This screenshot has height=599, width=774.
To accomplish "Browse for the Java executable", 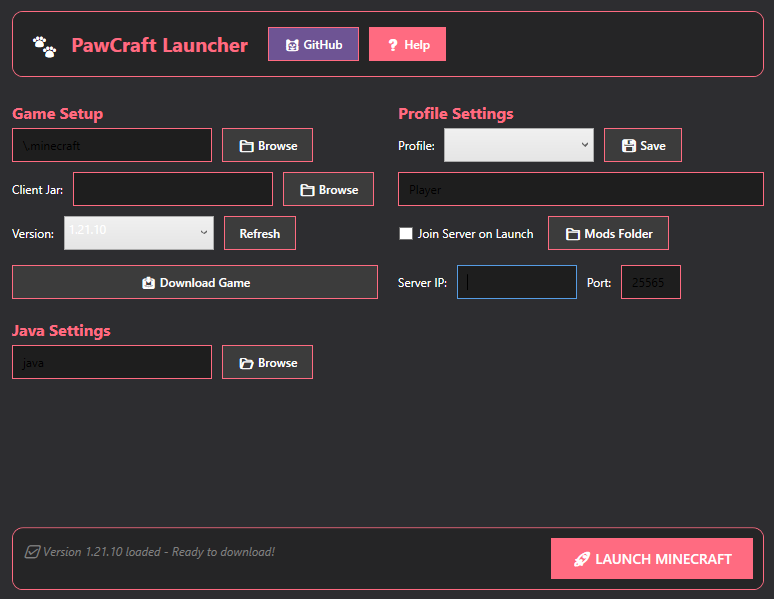I will pyautogui.click(x=268, y=362).
